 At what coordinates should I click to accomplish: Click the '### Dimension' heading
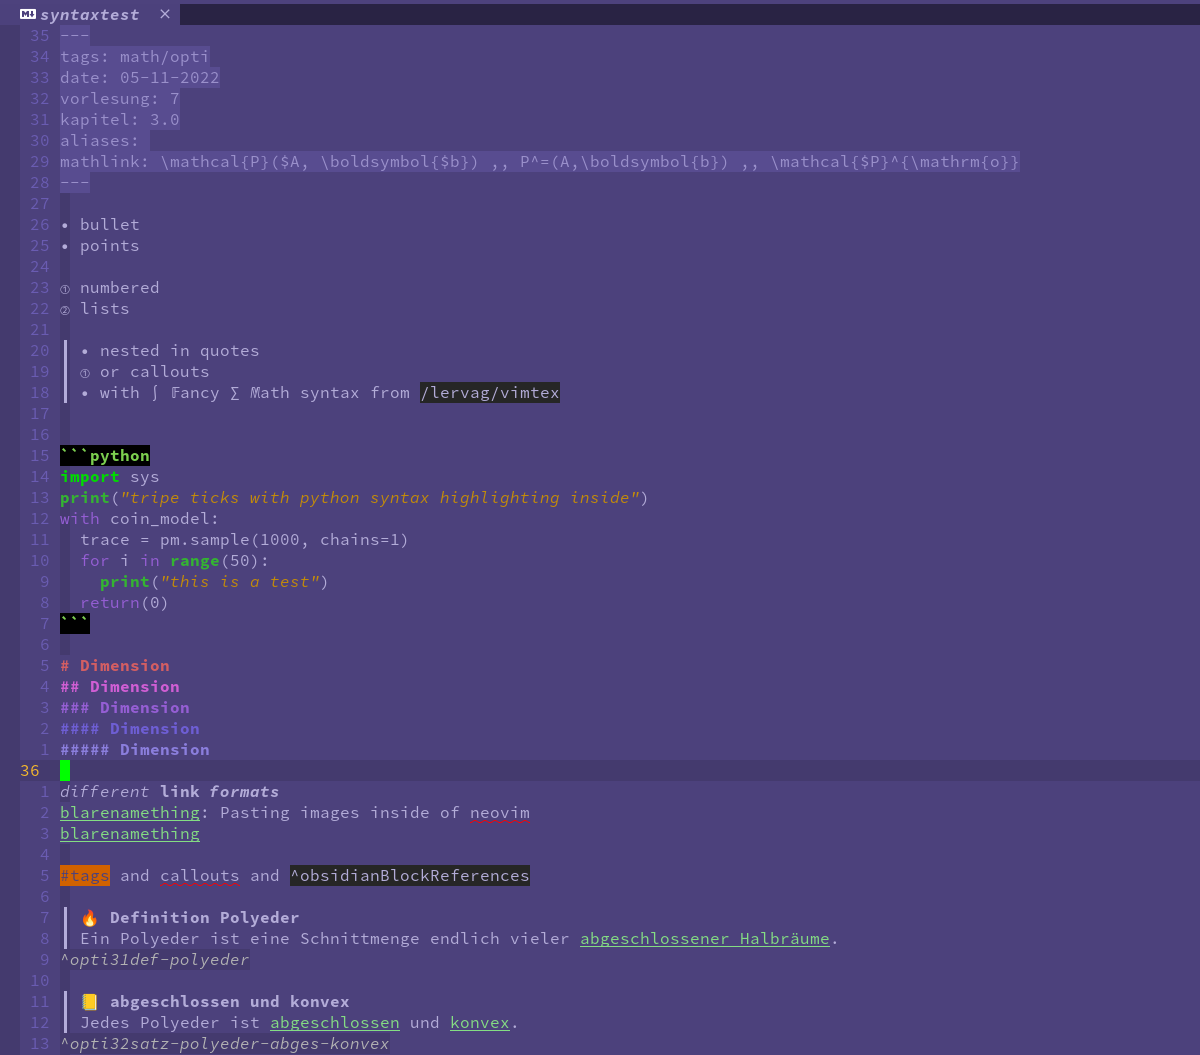125,707
